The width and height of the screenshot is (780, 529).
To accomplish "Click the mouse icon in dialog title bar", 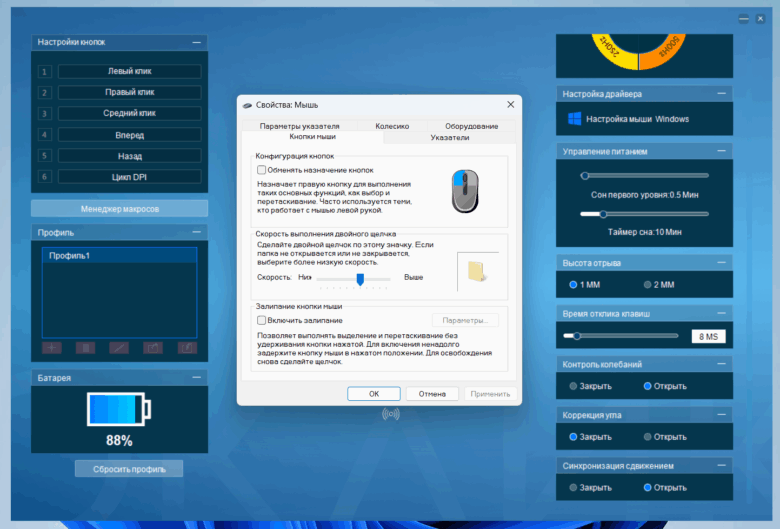I will tap(247, 105).
